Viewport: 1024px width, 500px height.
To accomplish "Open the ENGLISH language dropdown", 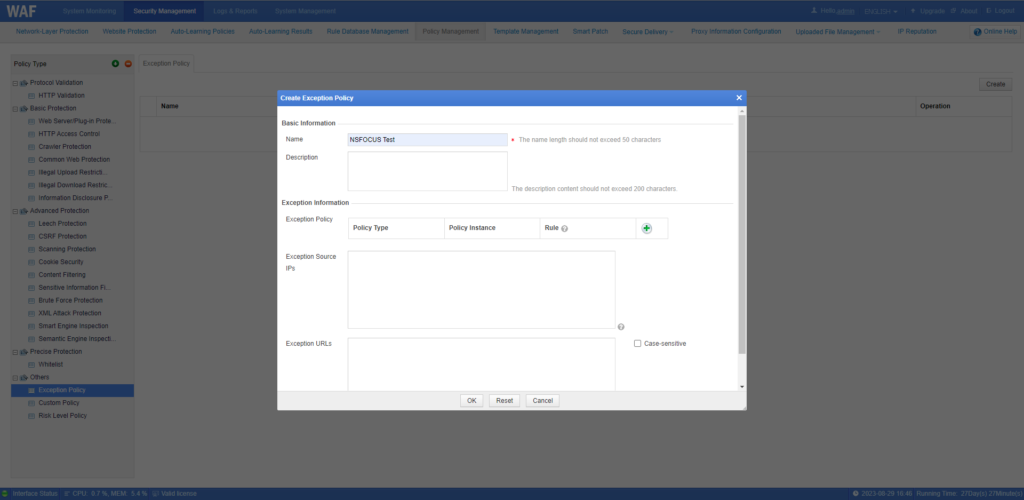I will [x=880, y=11].
